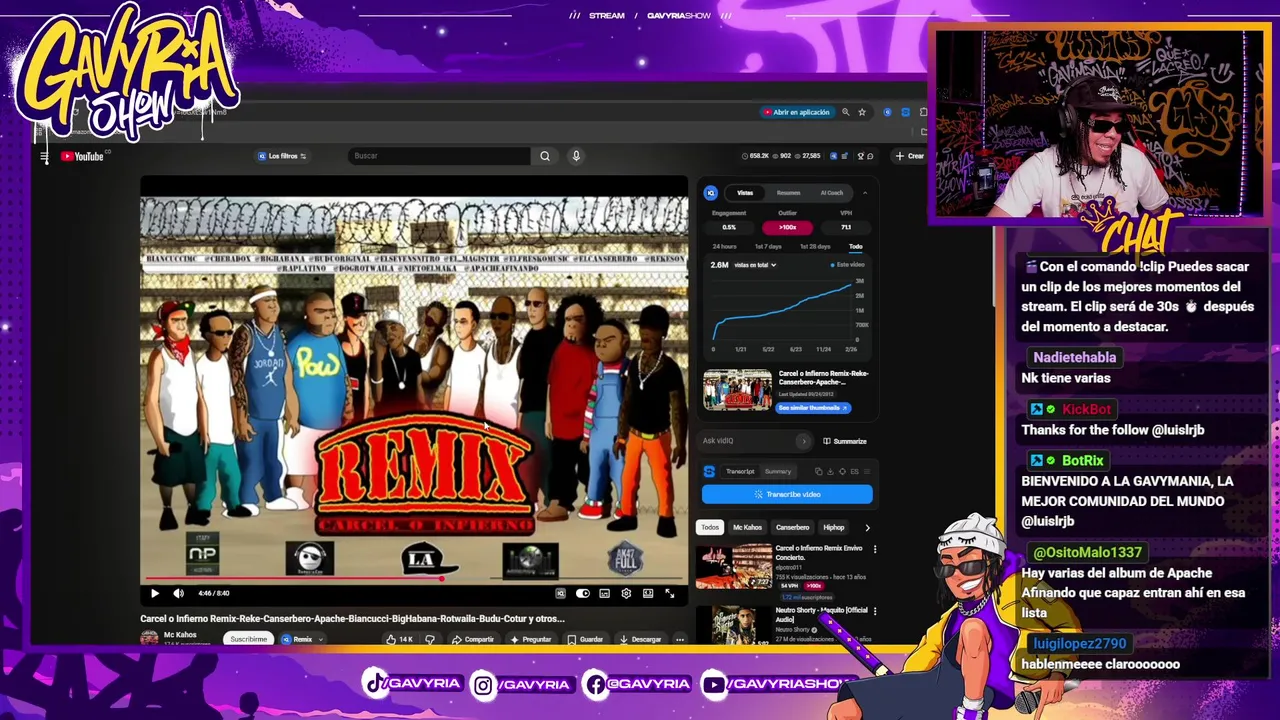1280x720 pixels.
Task: Click the Preguntar button
Action: (530, 639)
